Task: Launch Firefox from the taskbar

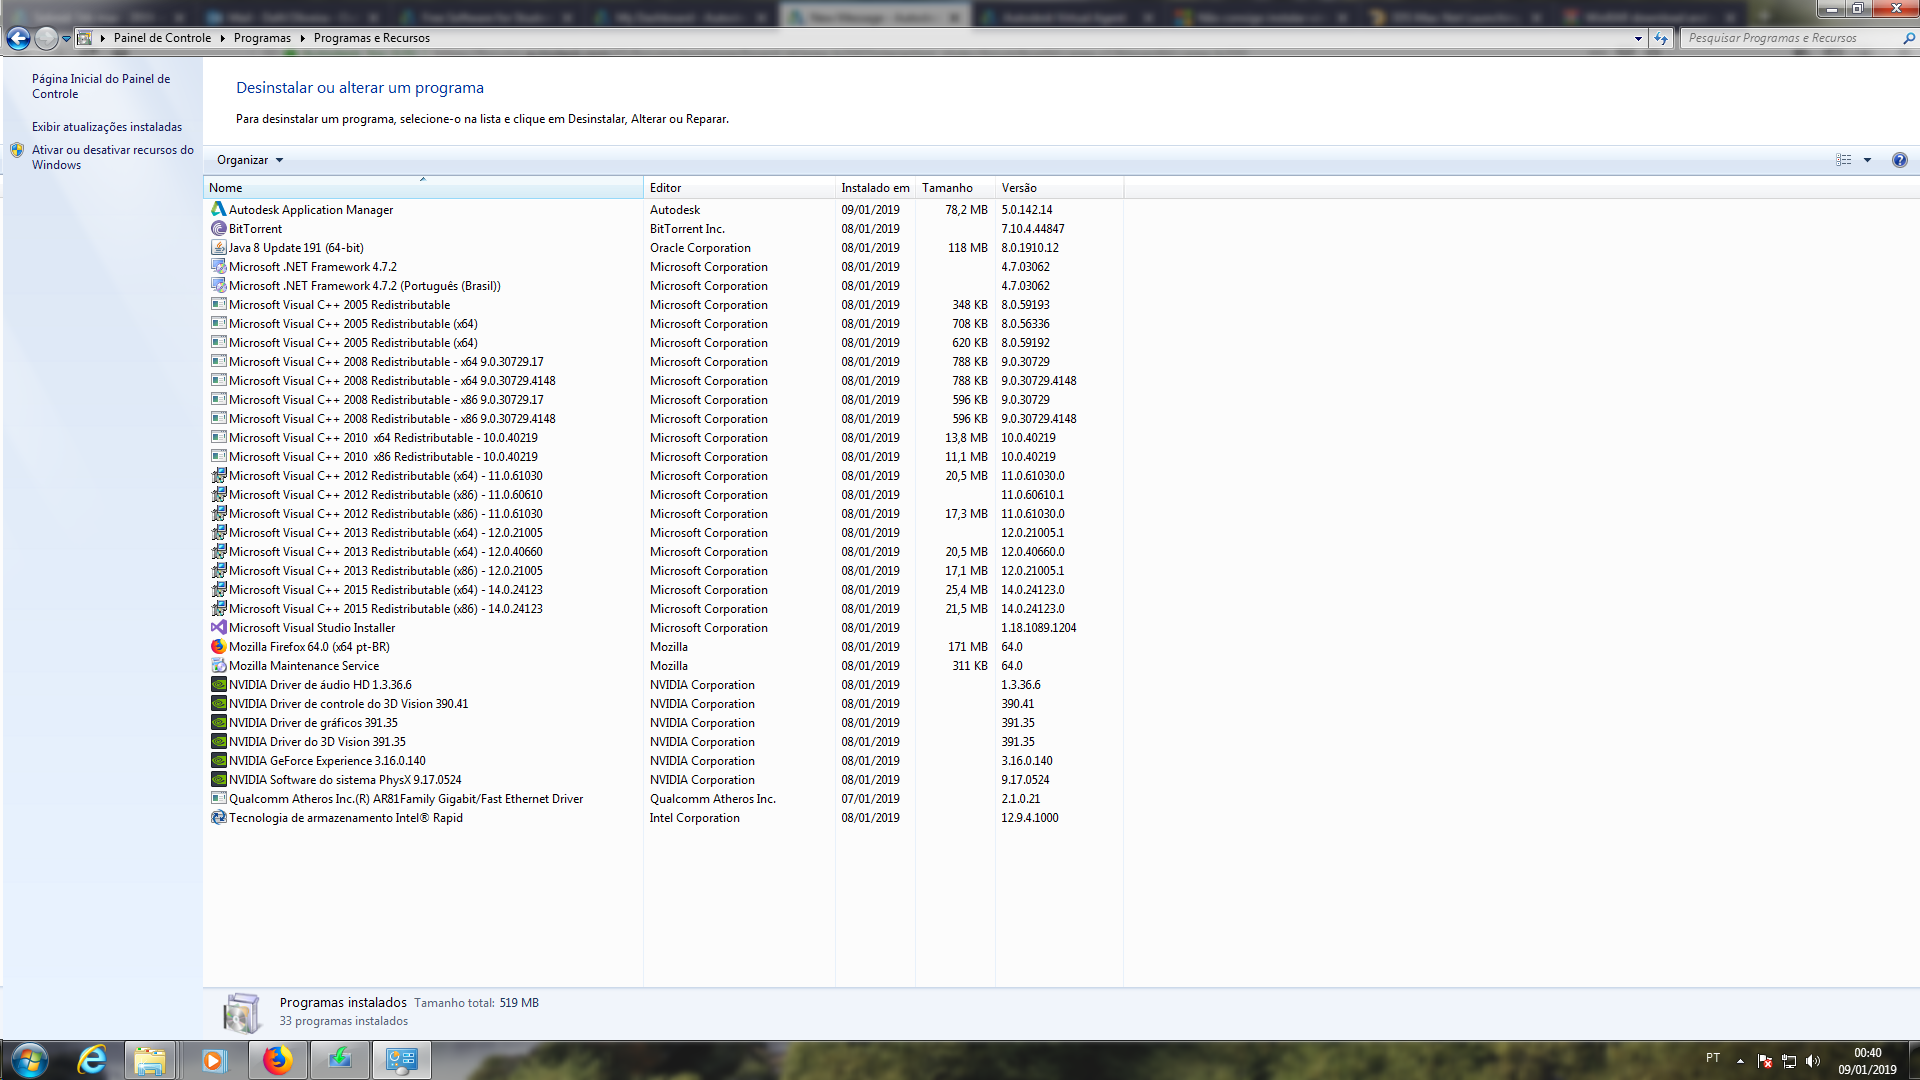Action: point(277,1059)
